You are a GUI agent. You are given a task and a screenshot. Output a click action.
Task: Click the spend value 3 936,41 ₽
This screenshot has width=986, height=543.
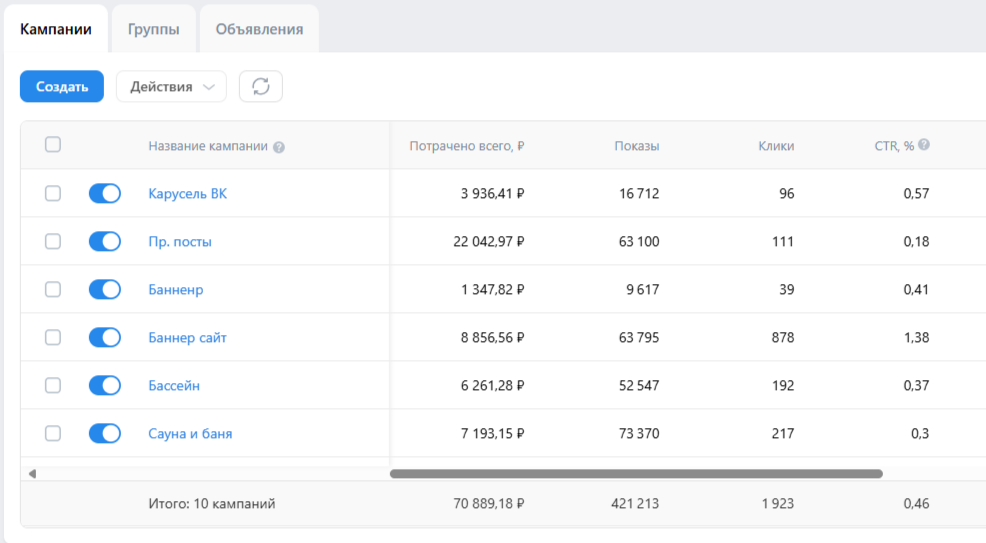point(492,194)
